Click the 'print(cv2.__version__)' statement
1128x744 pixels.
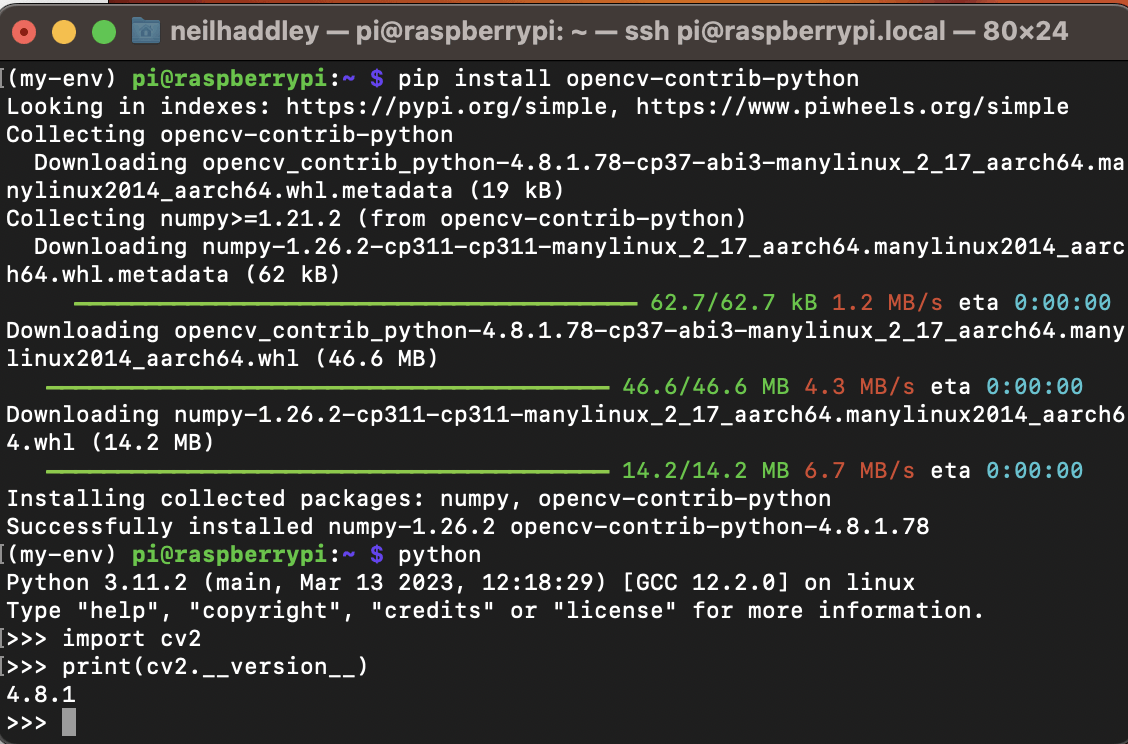pos(215,667)
